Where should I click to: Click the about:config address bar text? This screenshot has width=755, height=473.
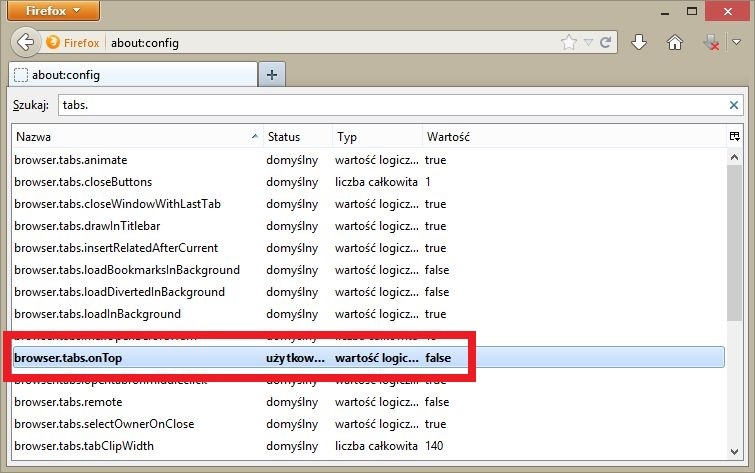[x=145, y=43]
